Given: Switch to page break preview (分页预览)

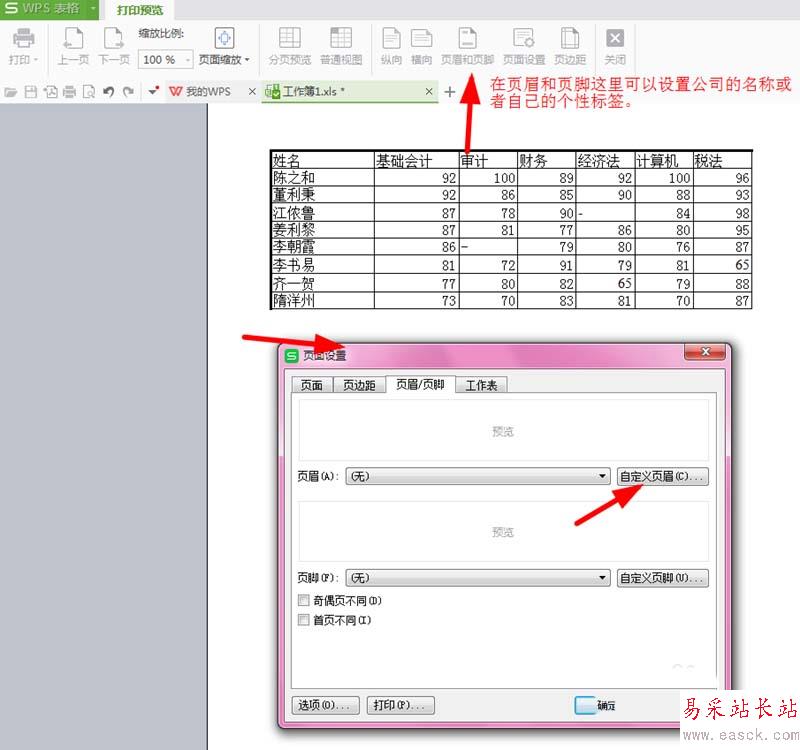Looking at the screenshot, I should tap(289, 46).
